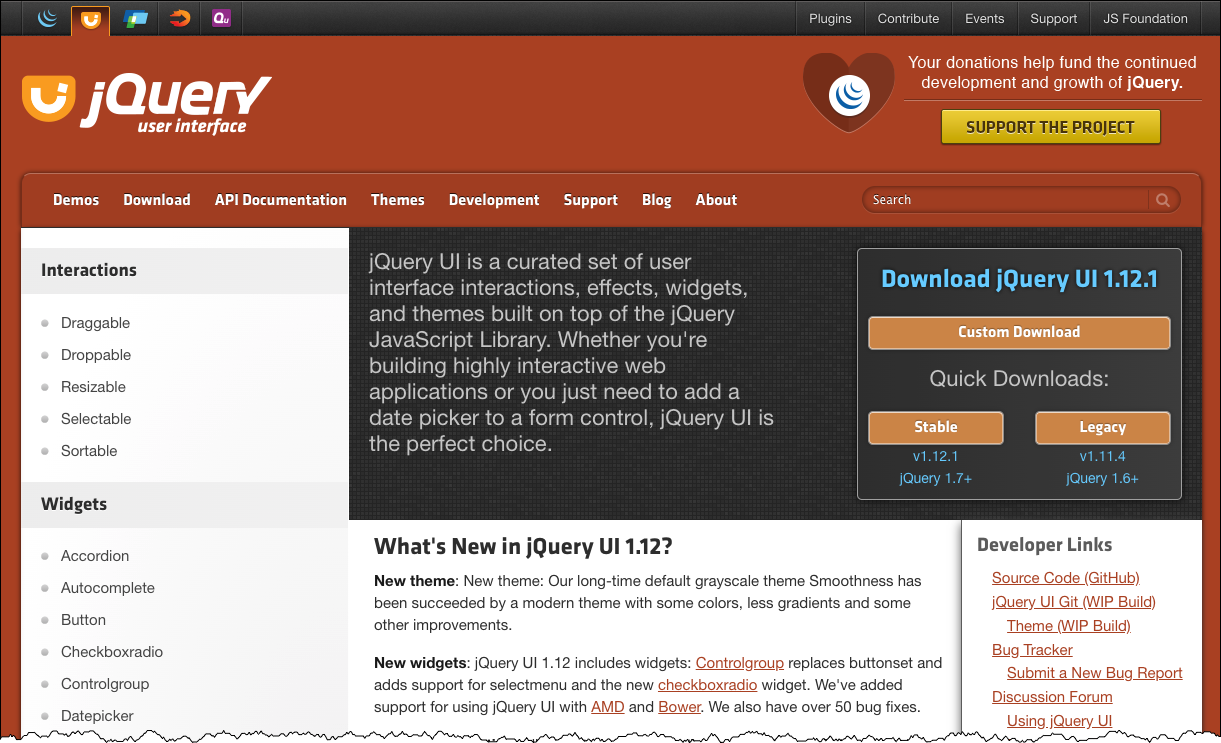Click the Download jQuery UI 1.12.1 heading
Screen dimensions: 1221x743
(1019, 280)
